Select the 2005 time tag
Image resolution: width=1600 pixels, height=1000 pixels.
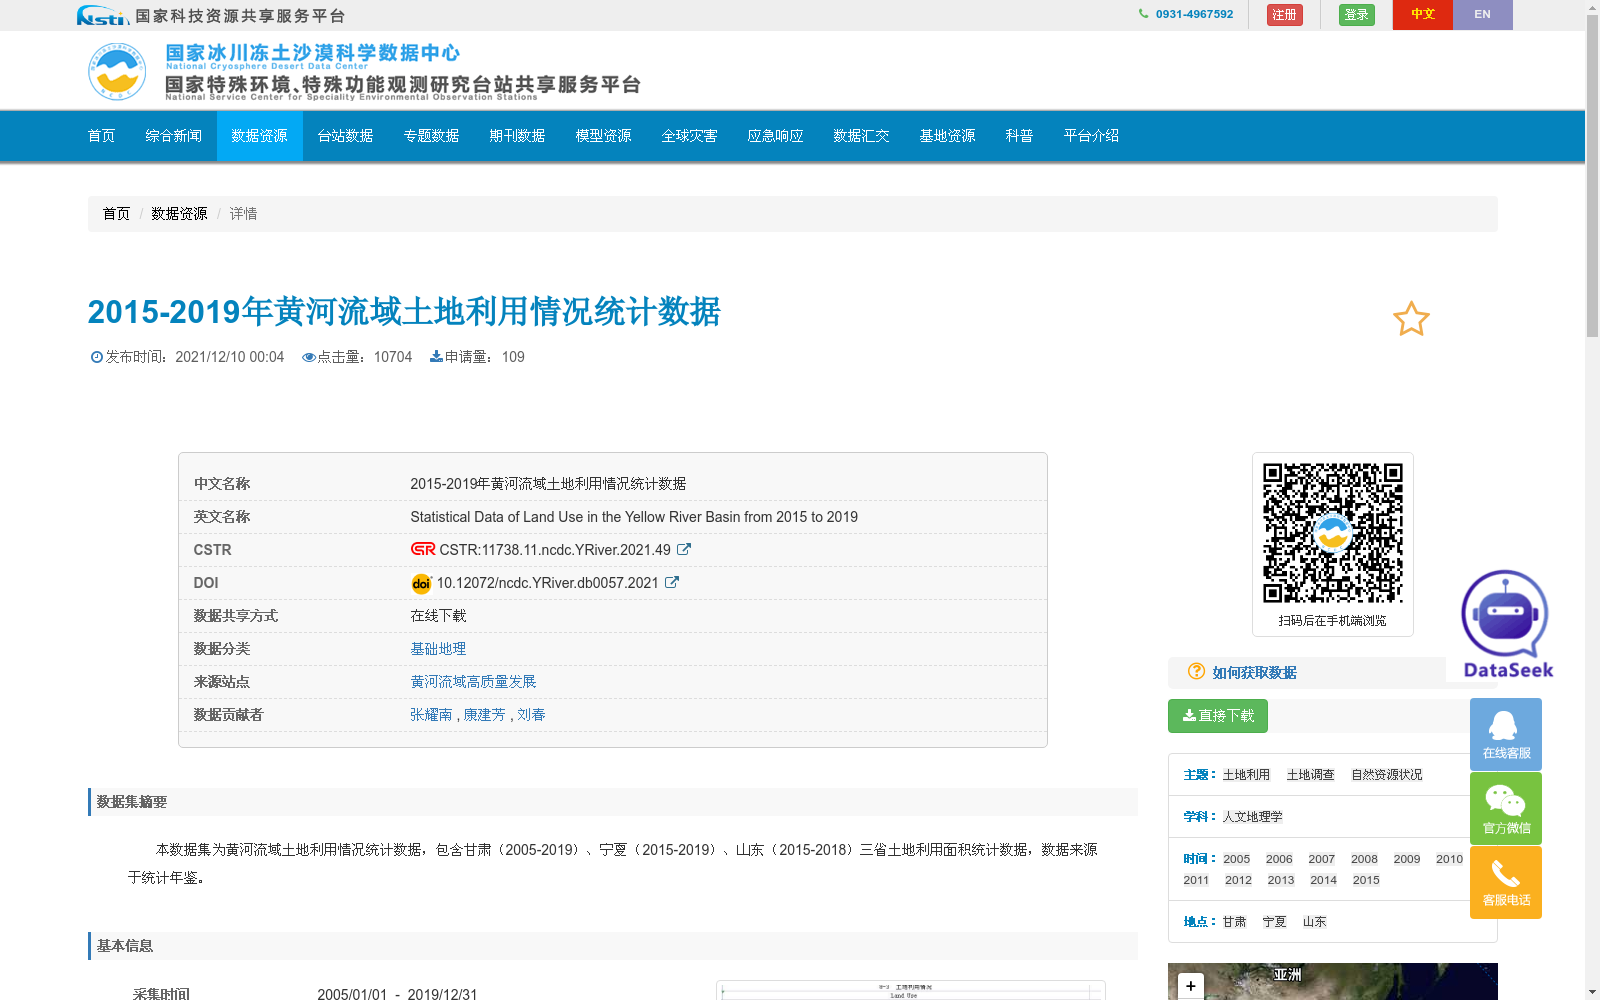(1236, 859)
